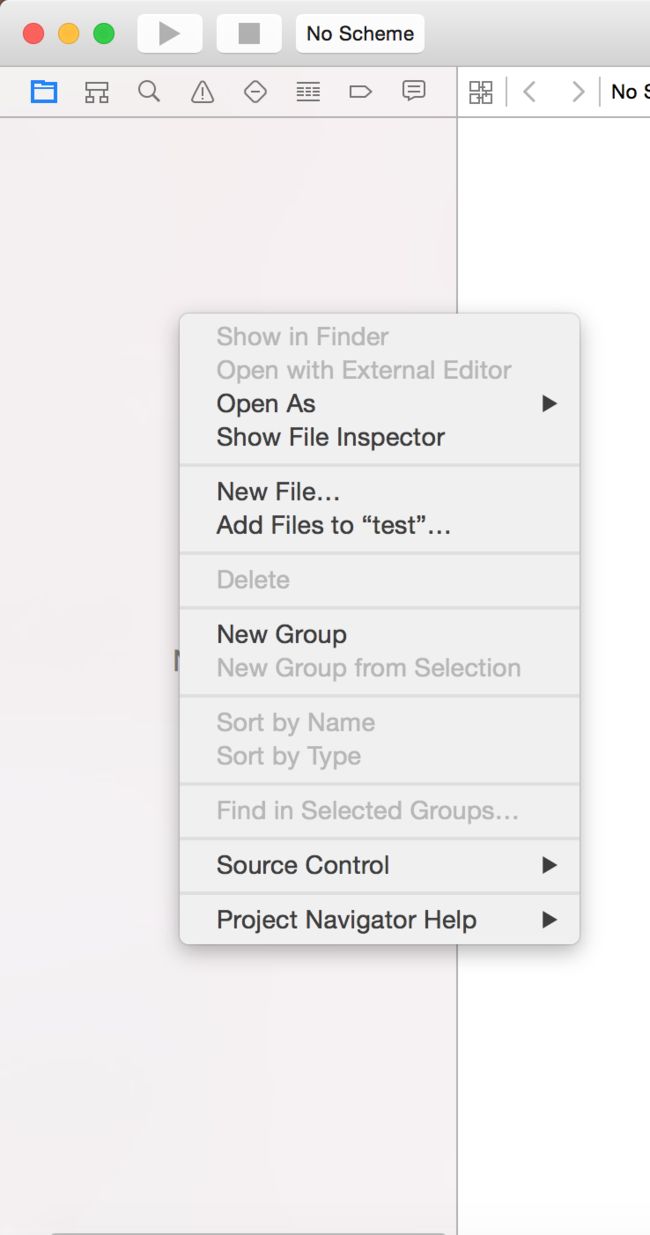Show the Debug navigator lines icon
This screenshot has width=650, height=1235.
click(x=308, y=92)
